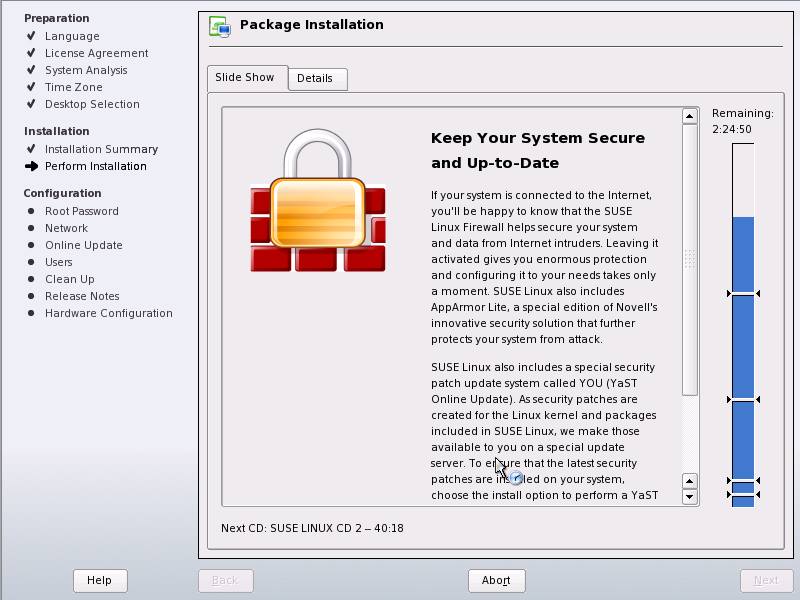The height and width of the screenshot is (600, 800).
Task: Click the paragraph starting 'If your system is connected'
Action: click(544, 267)
